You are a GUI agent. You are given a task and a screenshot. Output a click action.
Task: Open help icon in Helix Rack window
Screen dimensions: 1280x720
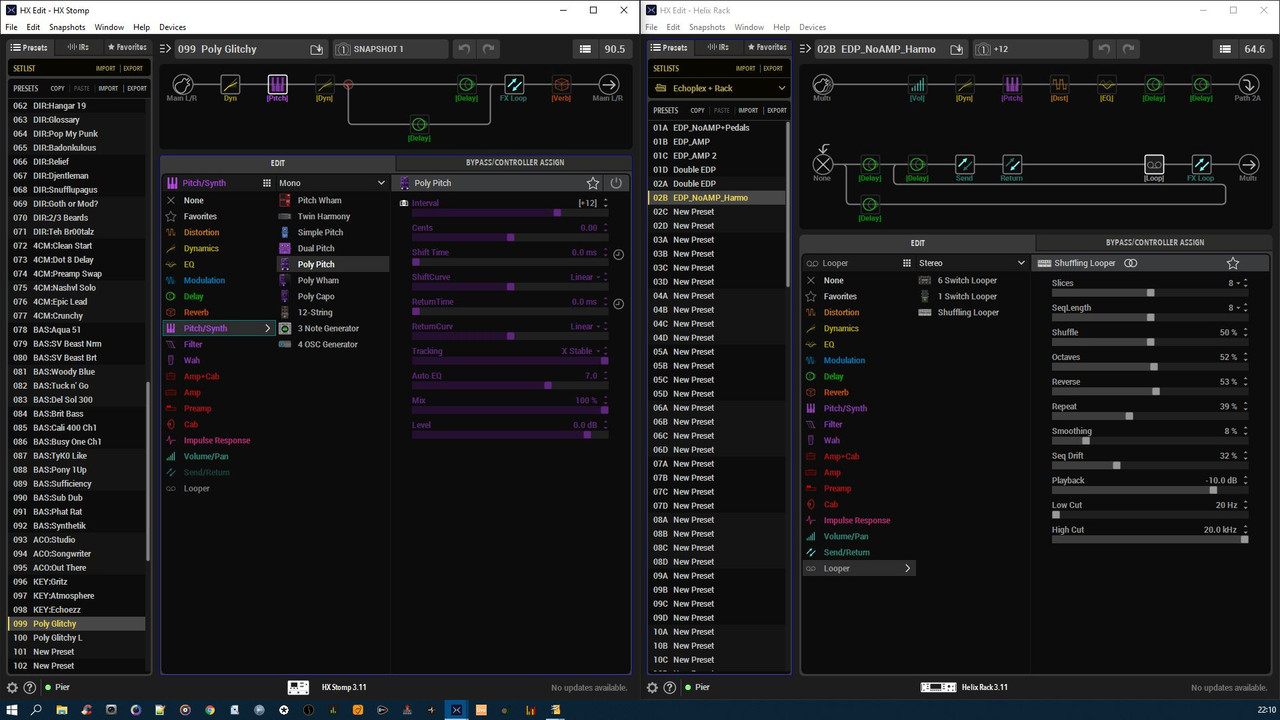669,688
